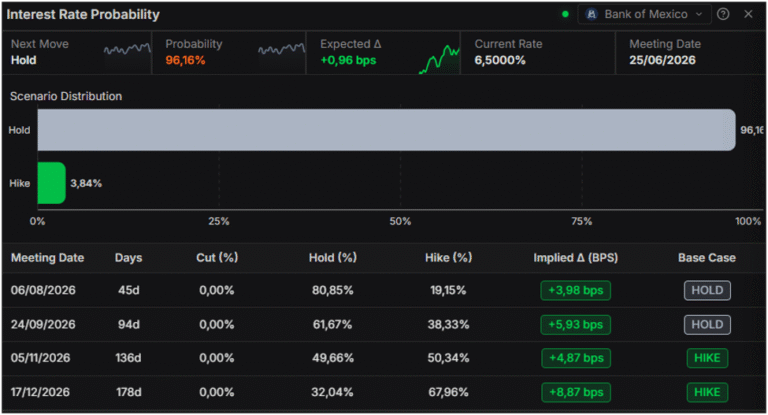
Task: Click the 38,33% hike cell
Action: click(448, 324)
